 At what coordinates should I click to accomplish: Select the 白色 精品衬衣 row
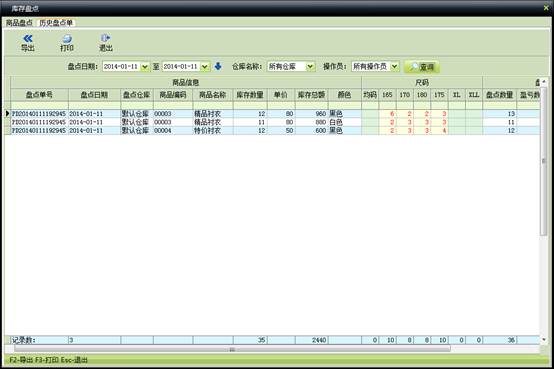pos(272,122)
